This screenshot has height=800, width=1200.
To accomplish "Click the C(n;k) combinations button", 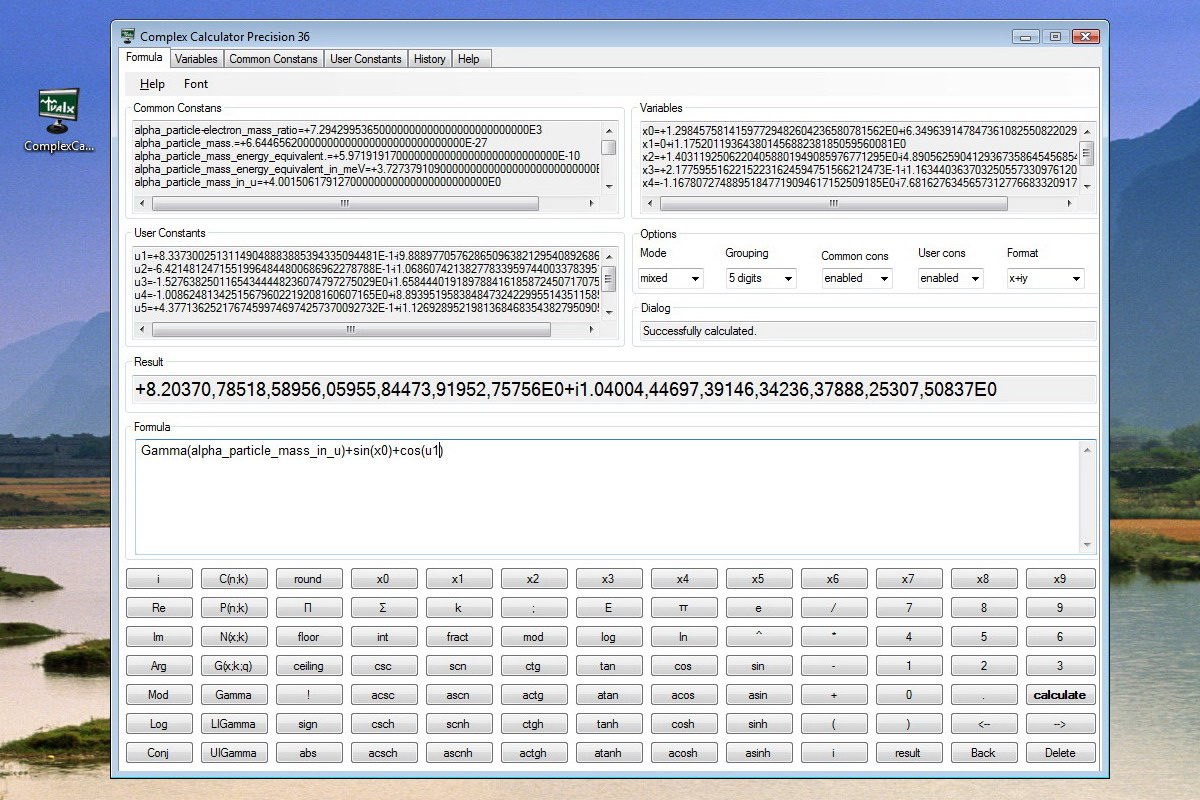I will coord(233,579).
